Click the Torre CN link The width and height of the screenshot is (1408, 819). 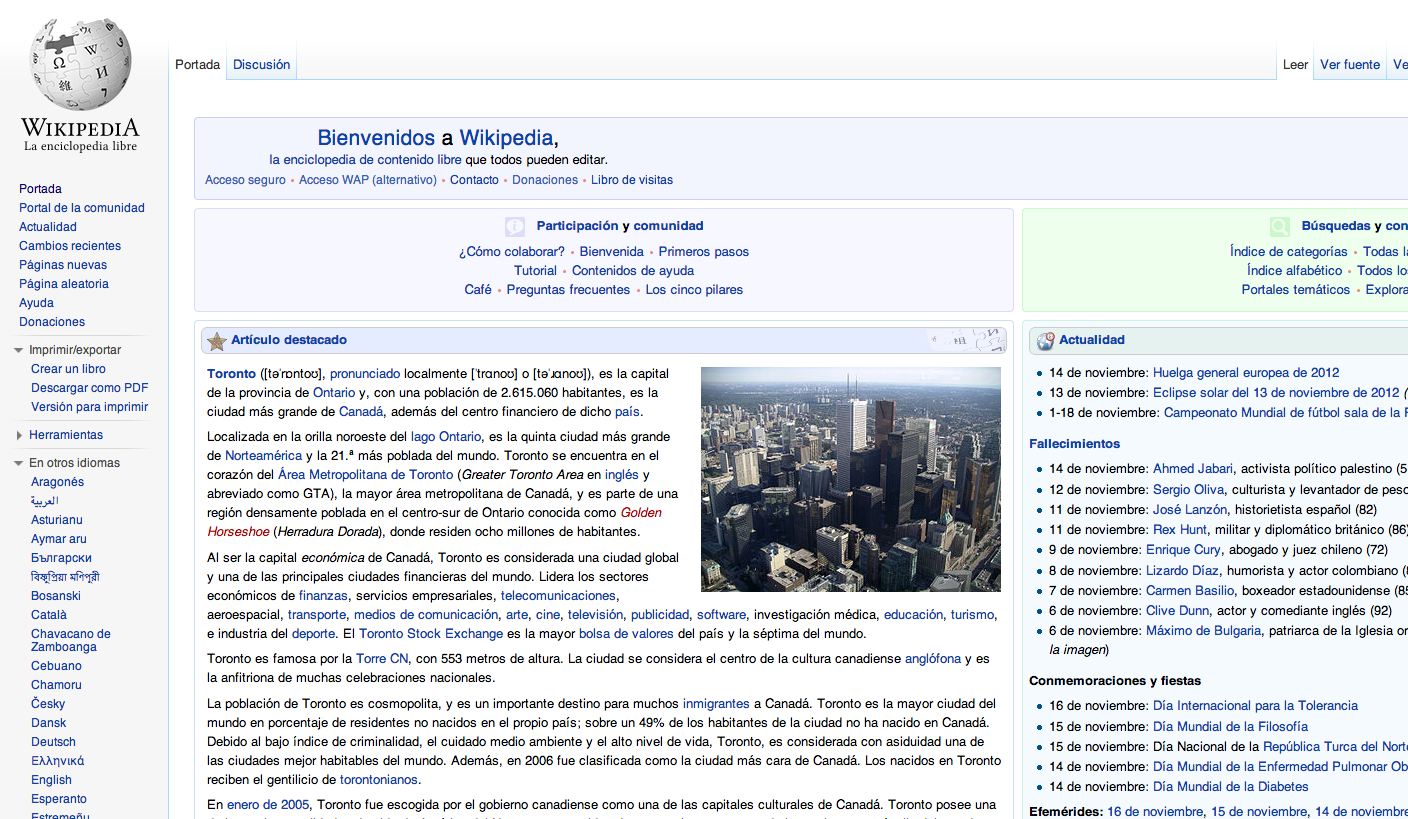pyautogui.click(x=382, y=659)
